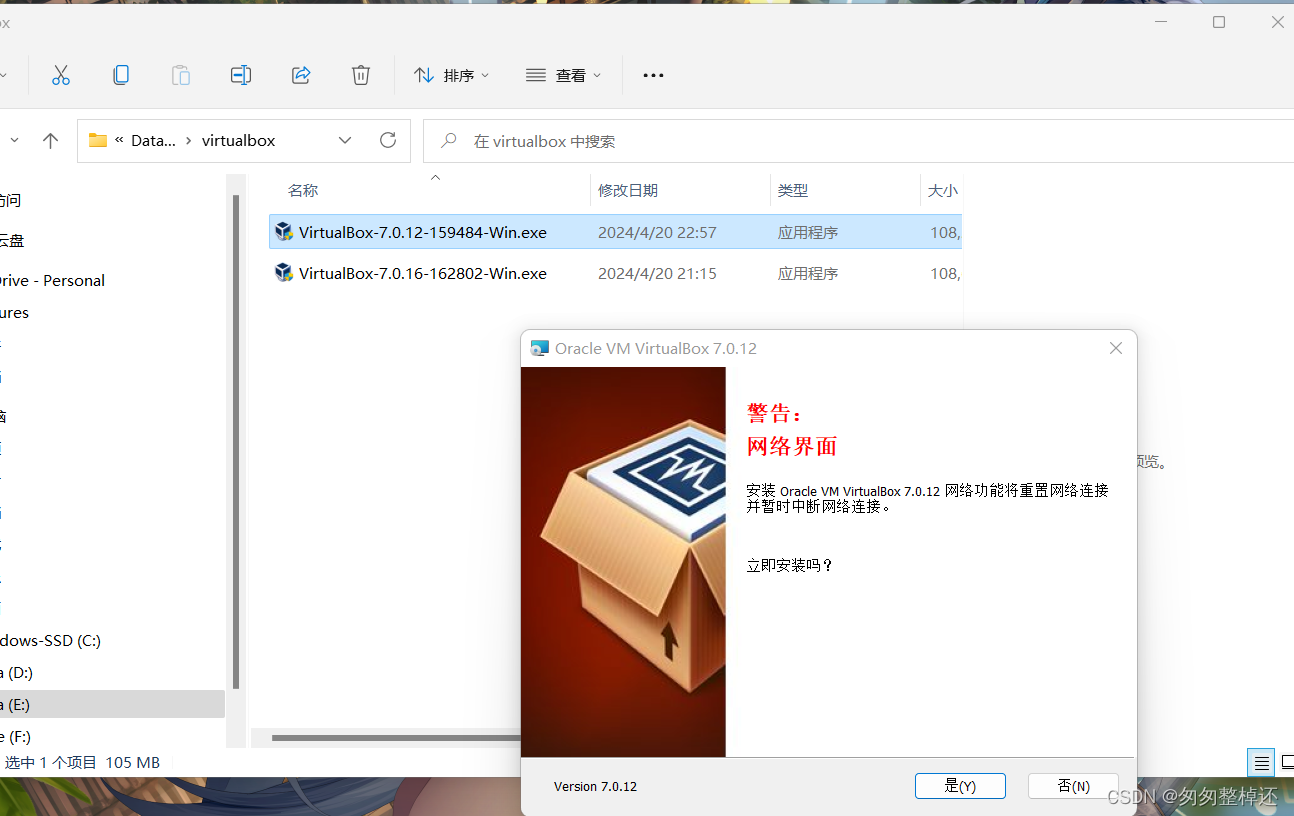Open the 查看 view dropdown
This screenshot has height=816, width=1294.
[x=564, y=75]
